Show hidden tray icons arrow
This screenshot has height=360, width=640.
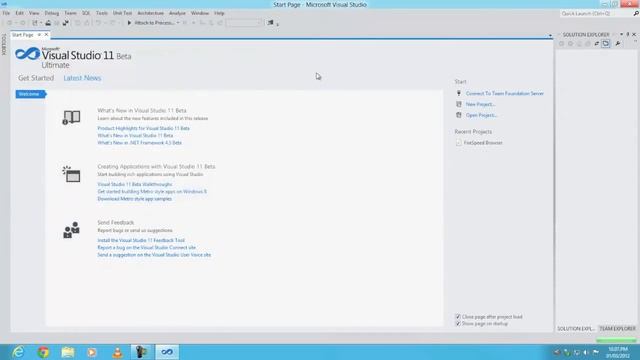click(557, 352)
